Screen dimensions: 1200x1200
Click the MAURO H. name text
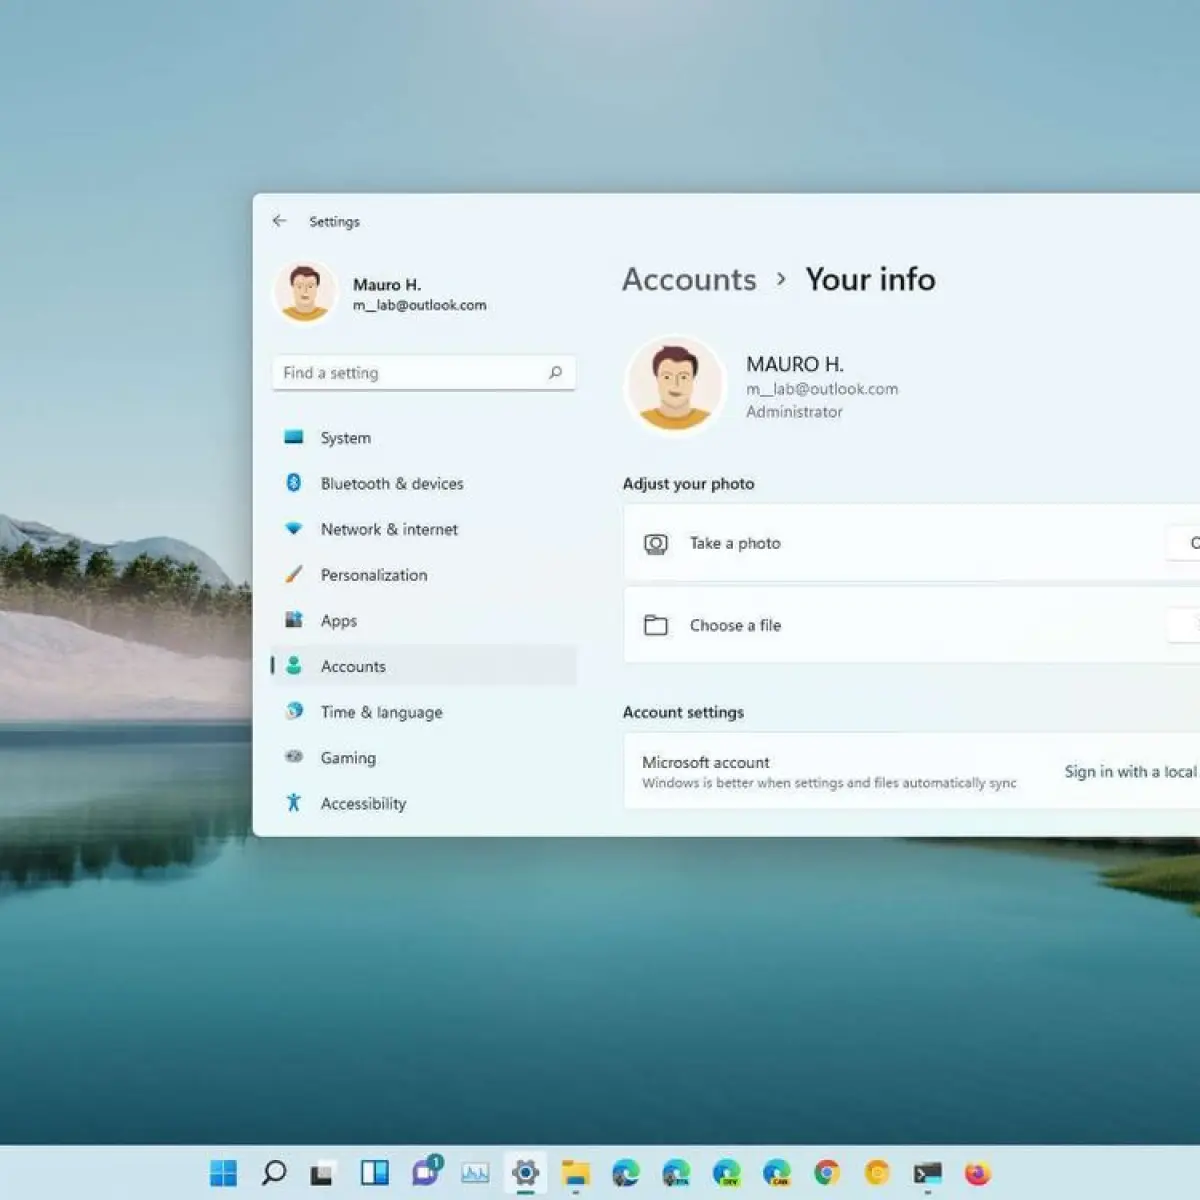click(795, 364)
